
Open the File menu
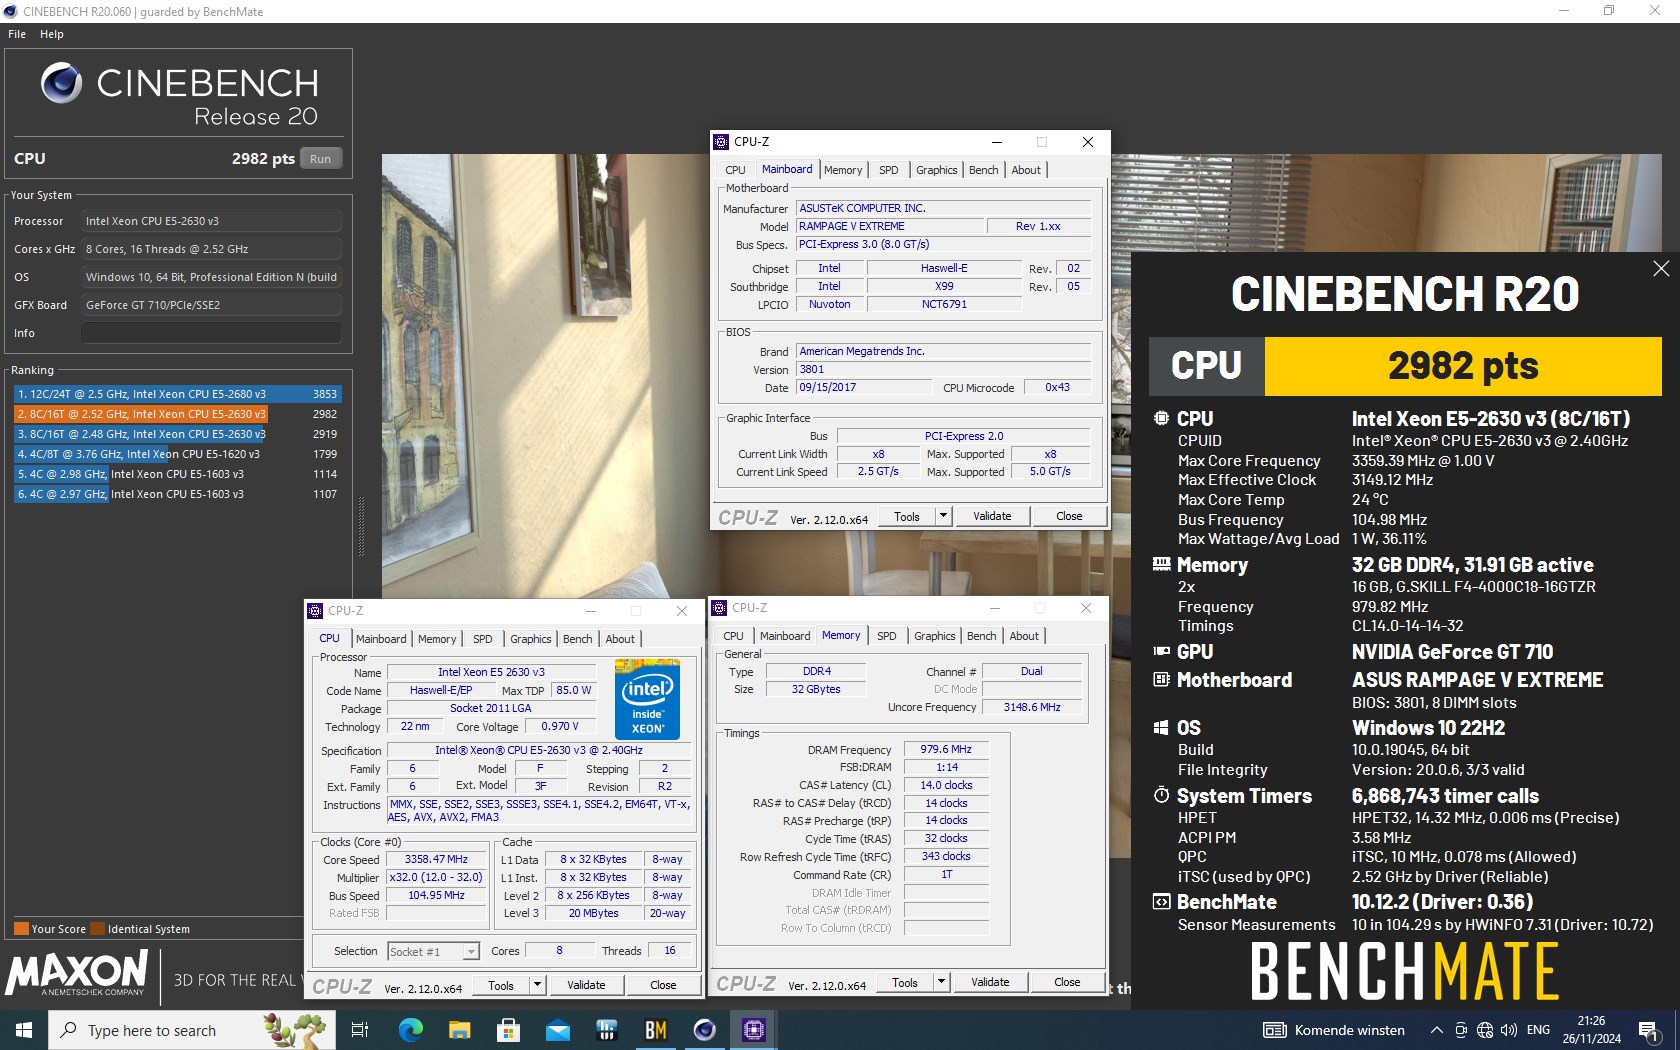click(17, 34)
